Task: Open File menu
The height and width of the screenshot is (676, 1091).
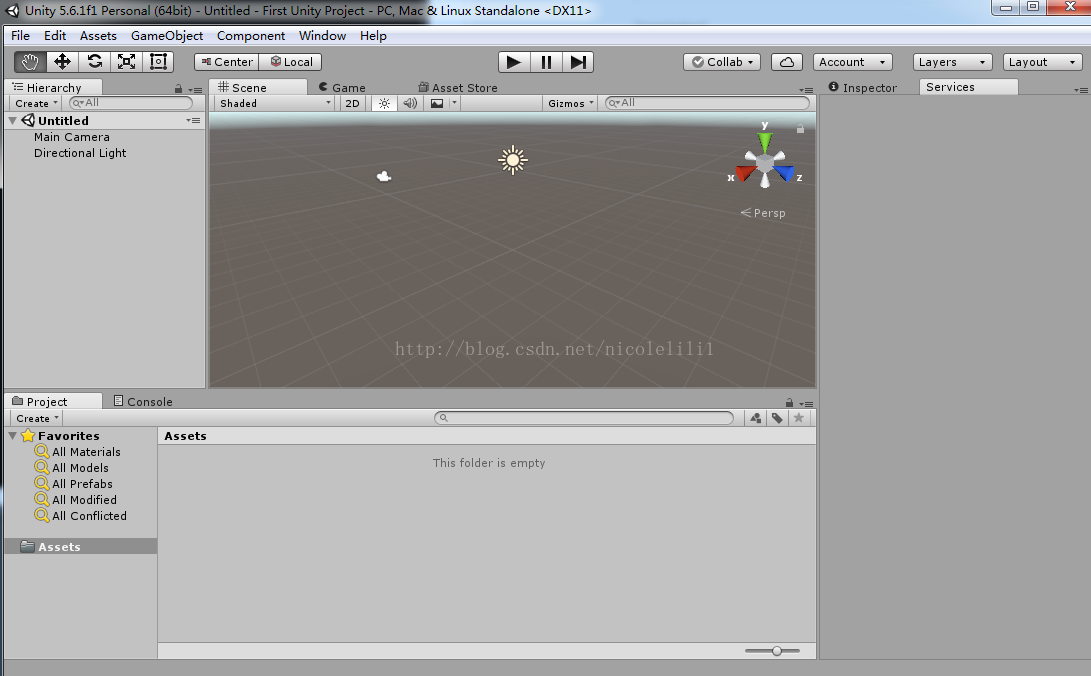Action: coord(20,35)
